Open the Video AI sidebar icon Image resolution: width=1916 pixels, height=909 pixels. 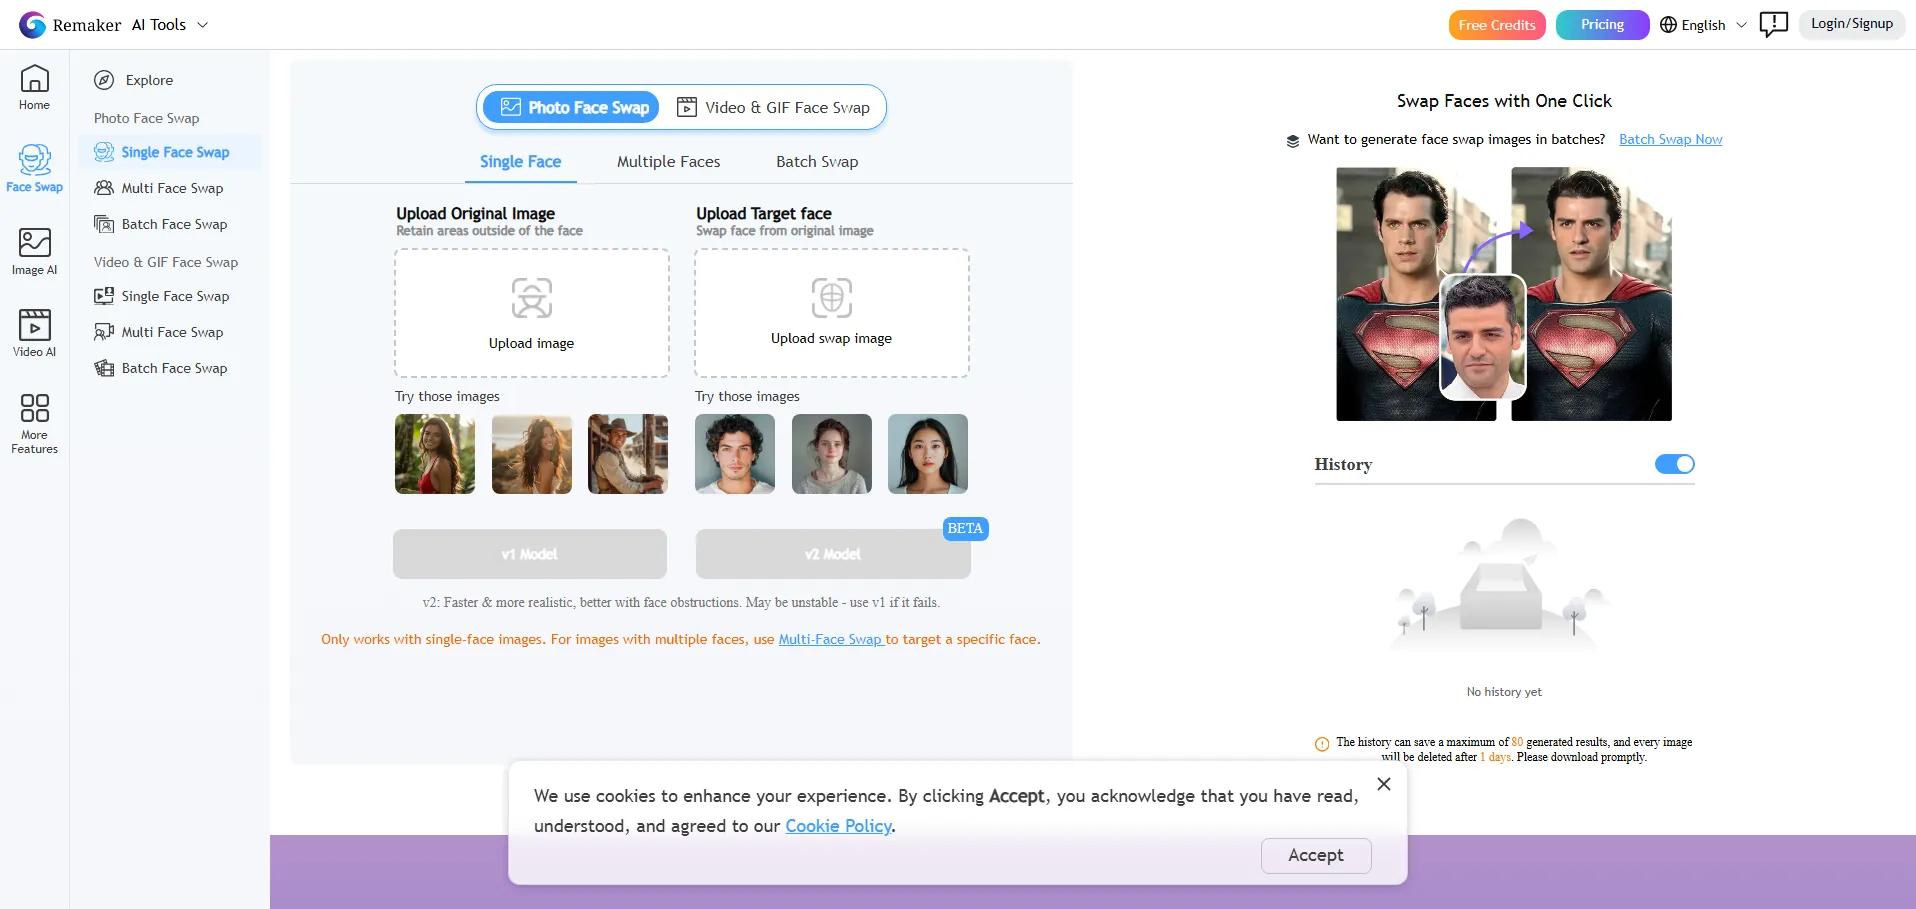[34, 325]
